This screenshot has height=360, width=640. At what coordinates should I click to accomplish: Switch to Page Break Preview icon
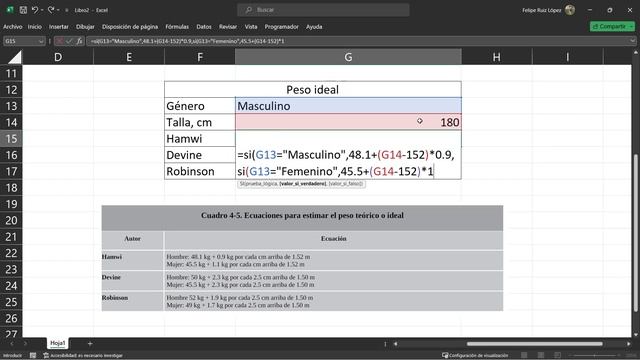click(558, 356)
